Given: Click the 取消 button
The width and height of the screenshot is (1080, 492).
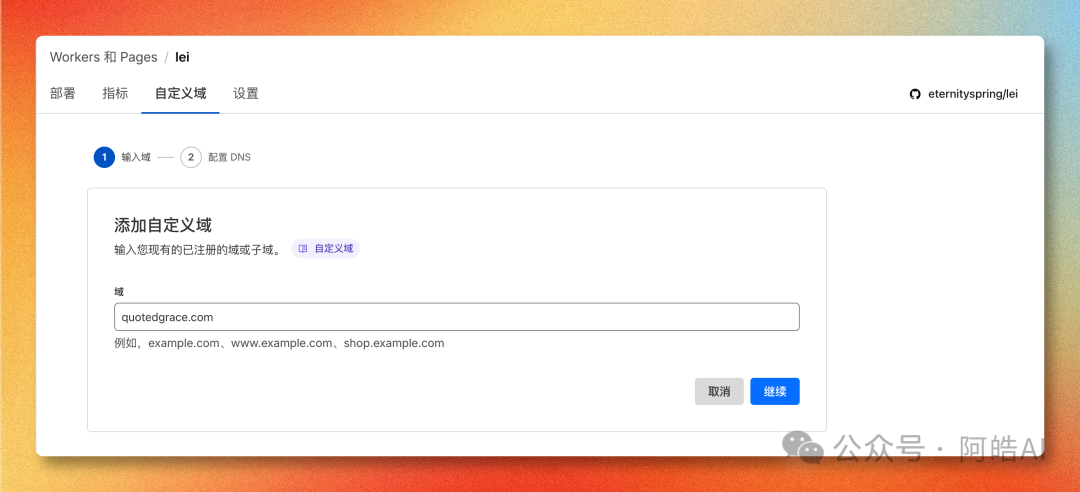Looking at the screenshot, I should [719, 391].
